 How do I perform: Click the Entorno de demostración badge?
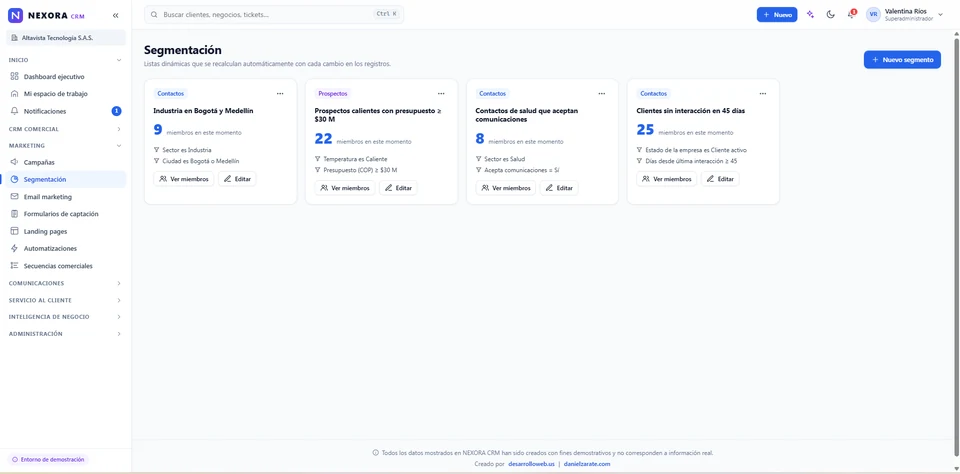click(x=48, y=459)
